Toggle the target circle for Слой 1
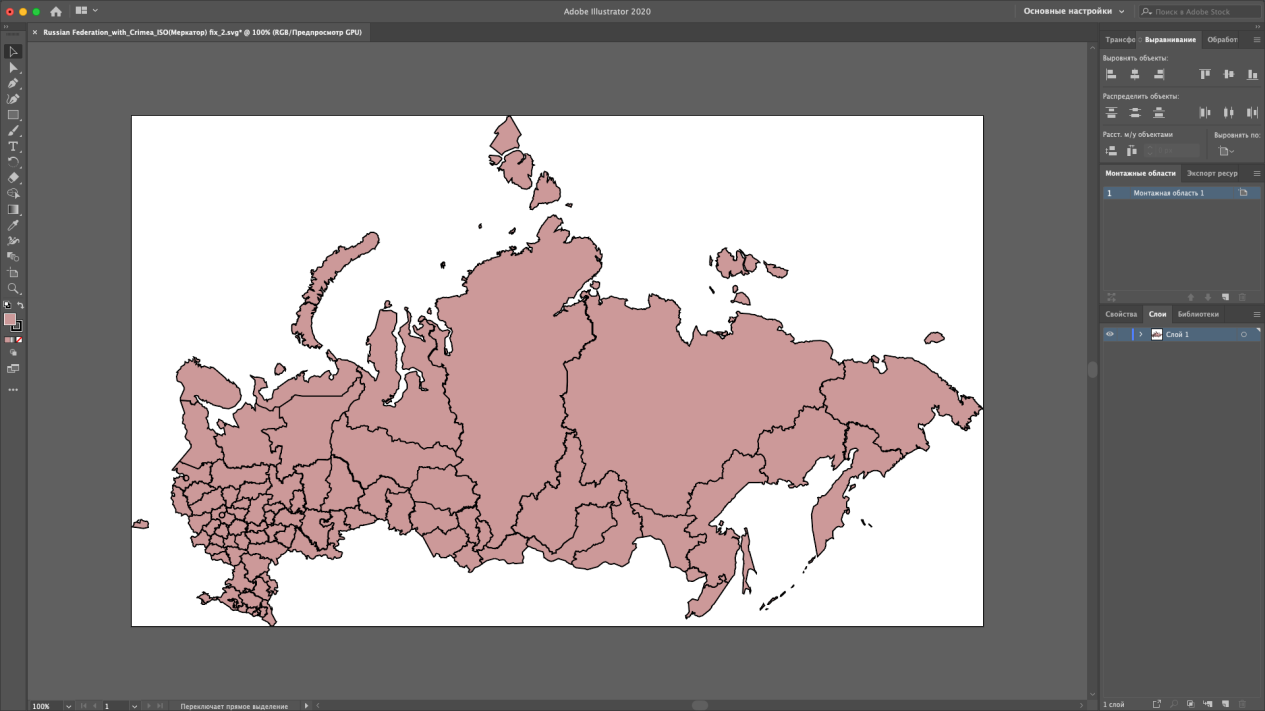The height and width of the screenshot is (711, 1265). click(1244, 334)
